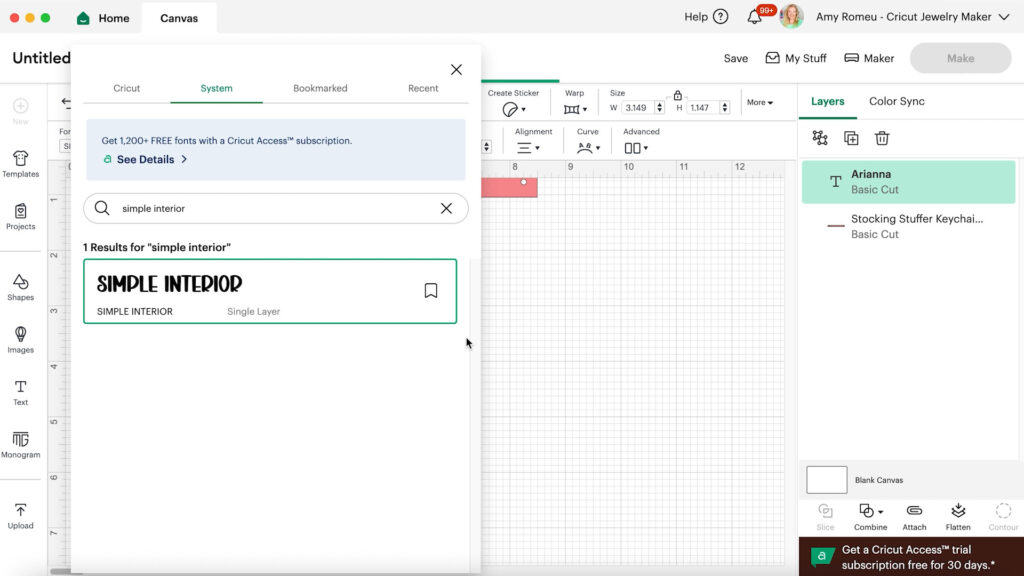1024x576 pixels.
Task: Close the font picker panel
Action: click(x=456, y=70)
